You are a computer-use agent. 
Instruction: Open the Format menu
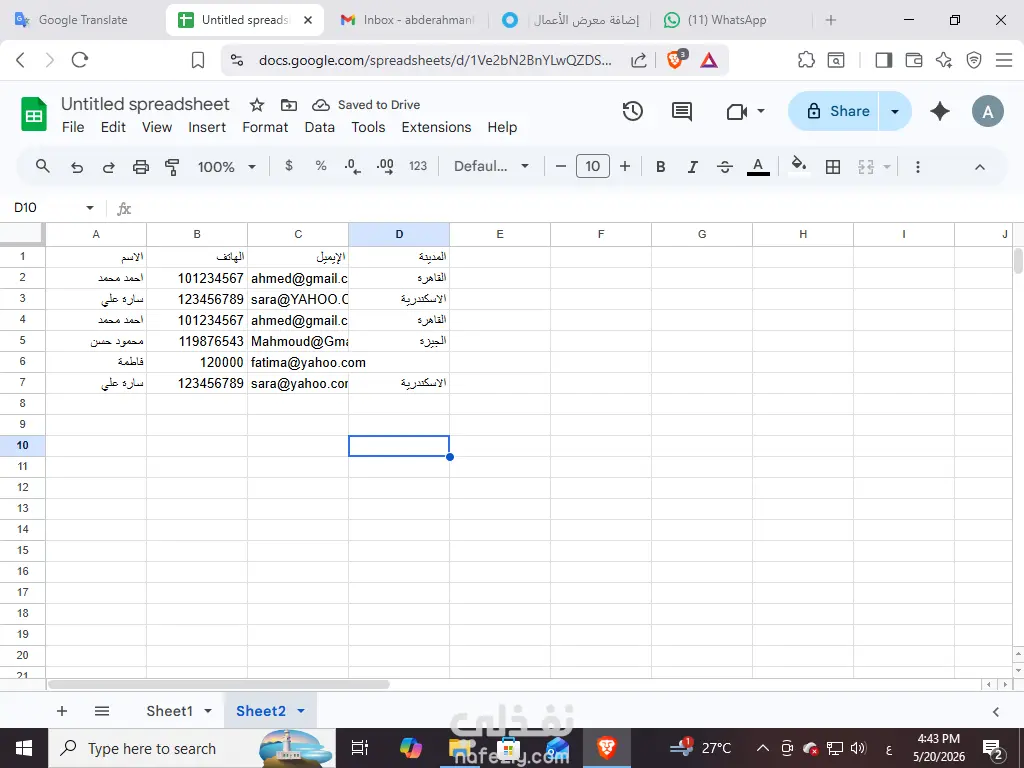pyautogui.click(x=265, y=127)
